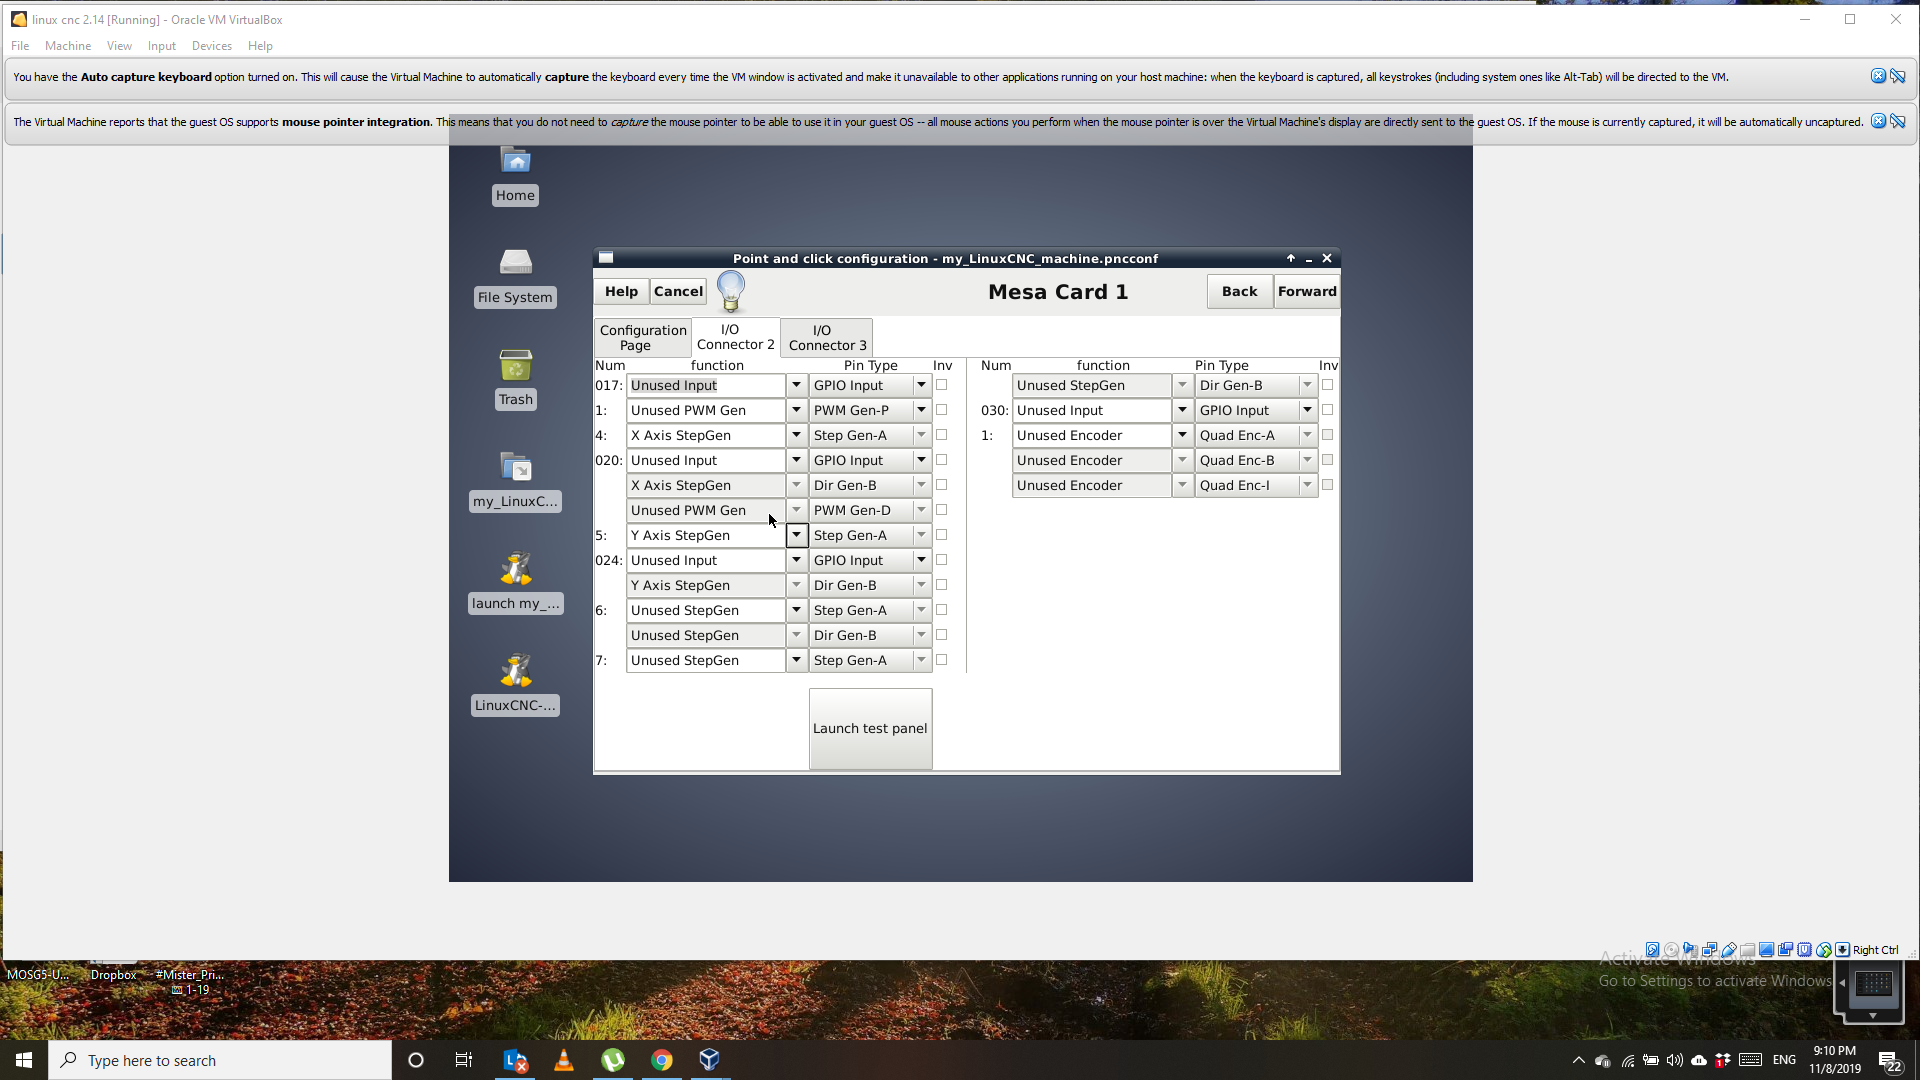Open the Trash desktop icon
This screenshot has width=1920, height=1080.
(x=515, y=364)
